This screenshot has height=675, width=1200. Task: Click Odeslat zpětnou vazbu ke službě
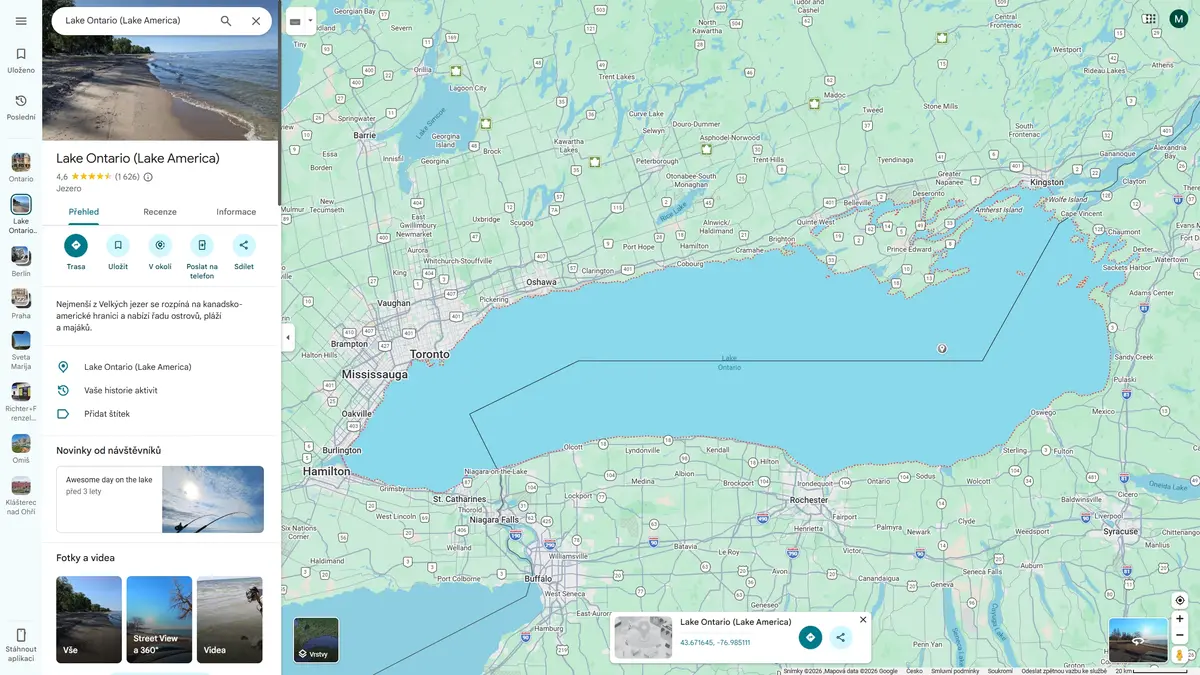coord(1064,671)
